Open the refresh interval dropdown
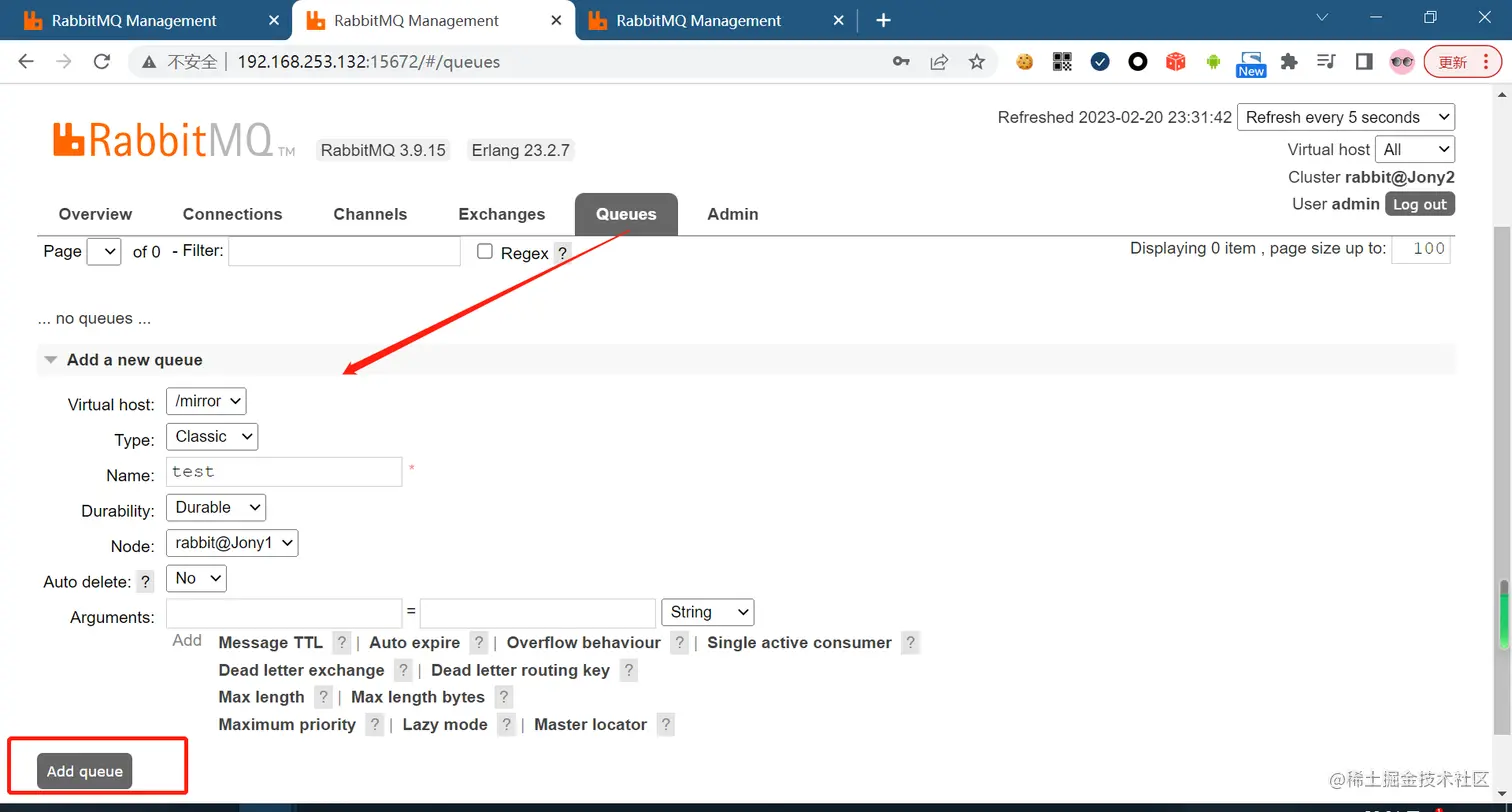Viewport: 1512px width, 812px height. [1346, 117]
